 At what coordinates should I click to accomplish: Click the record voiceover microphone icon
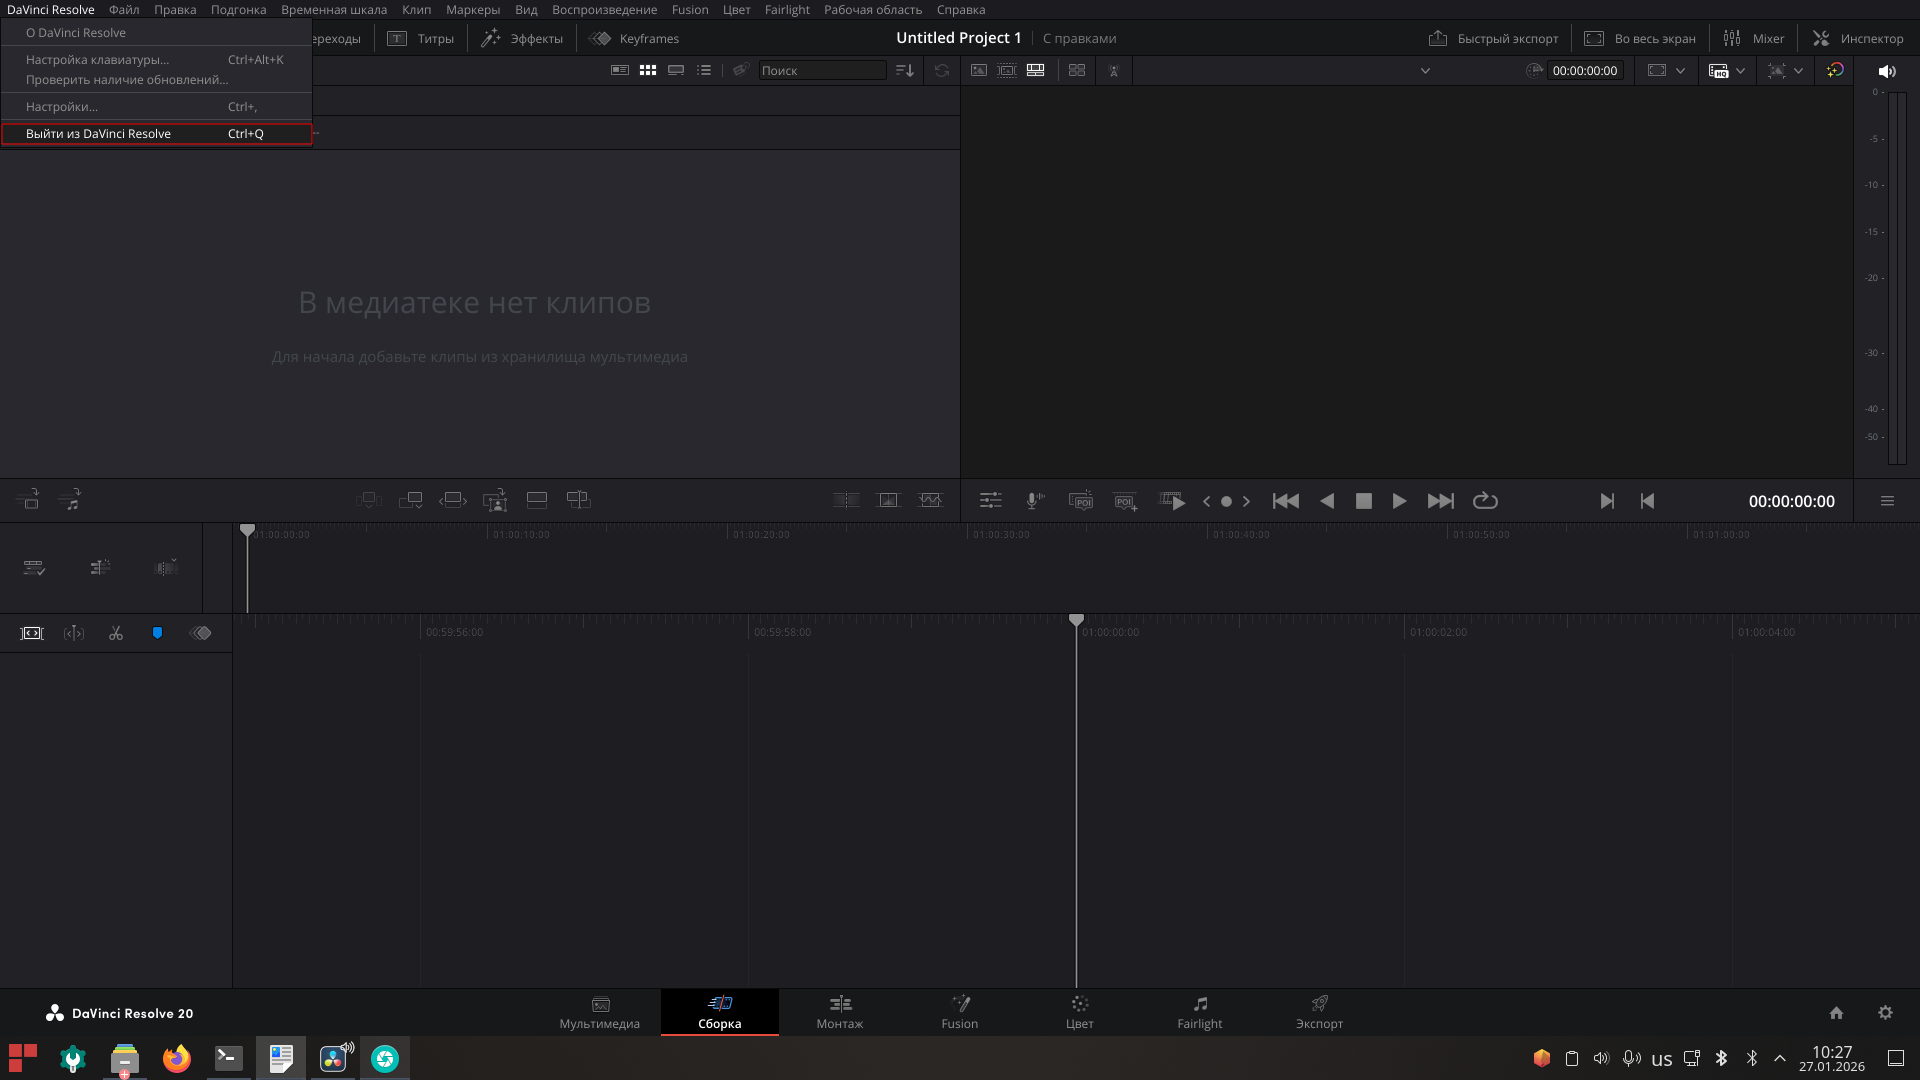(1035, 501)
